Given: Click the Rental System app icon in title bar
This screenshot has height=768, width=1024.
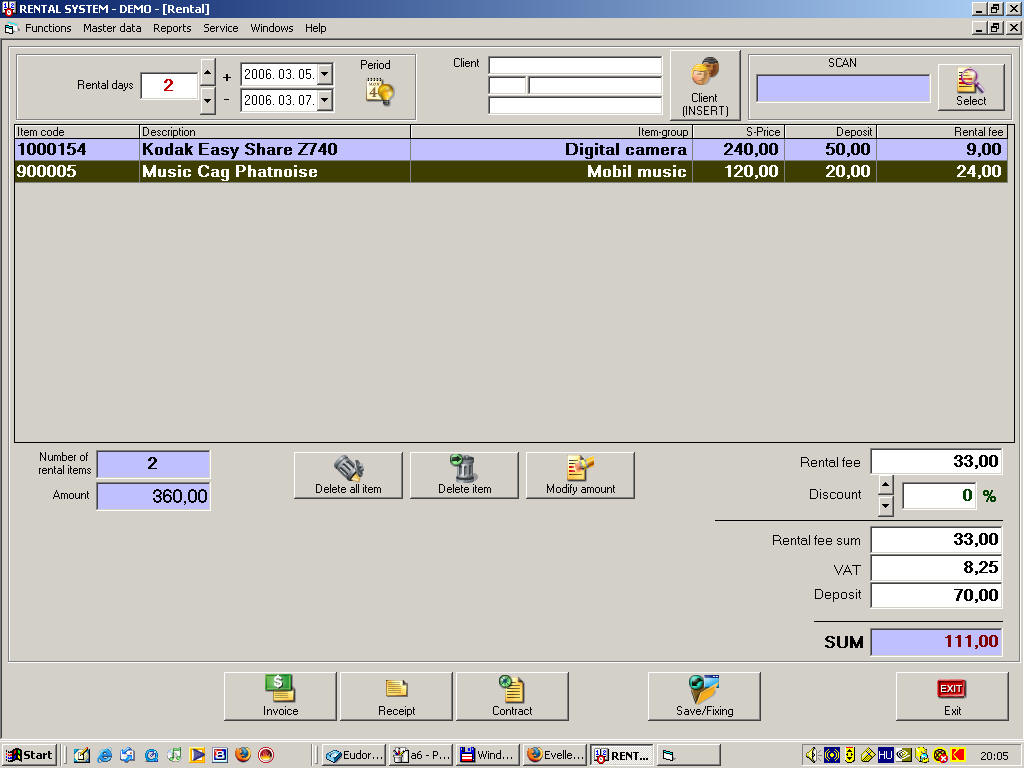Looking at the screenshot, I should (8, 8).
